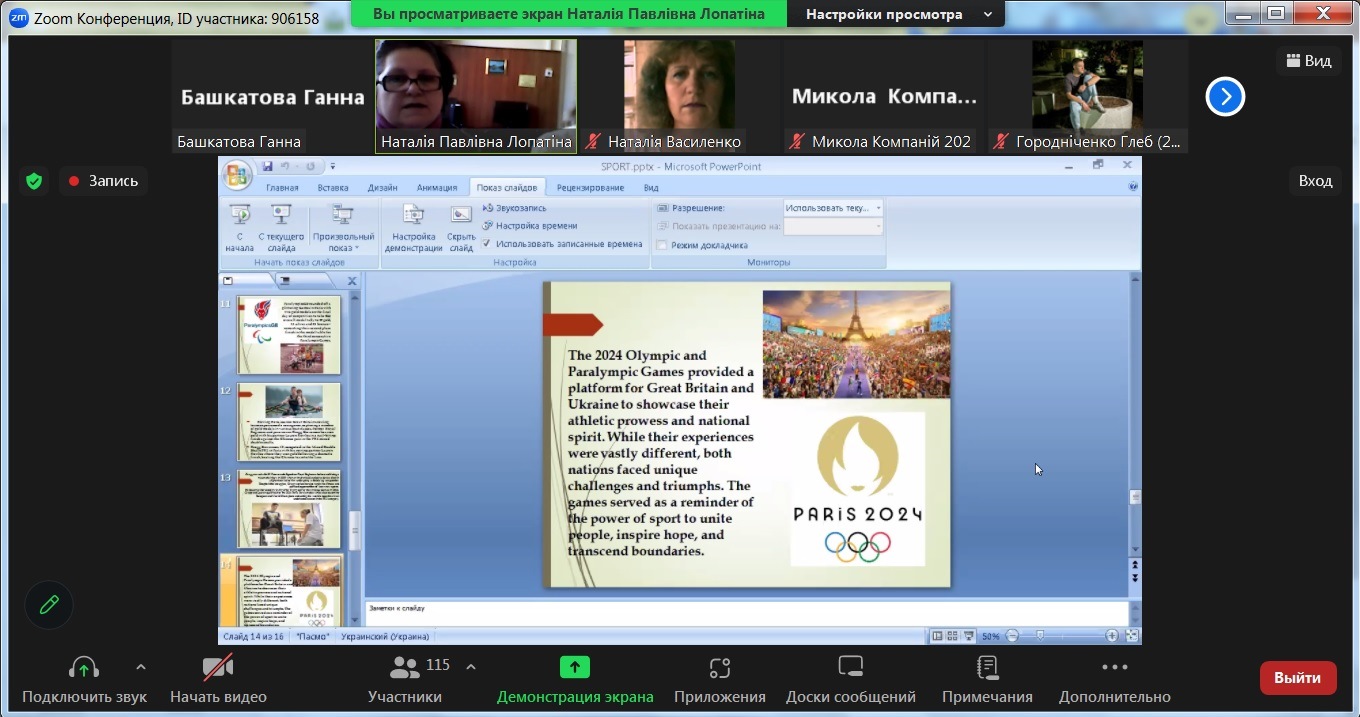The width and height of the screenshot is (1360, 717).
Task: Open the 'Рецензирование' ribbon tab
Action: point(590,187)
